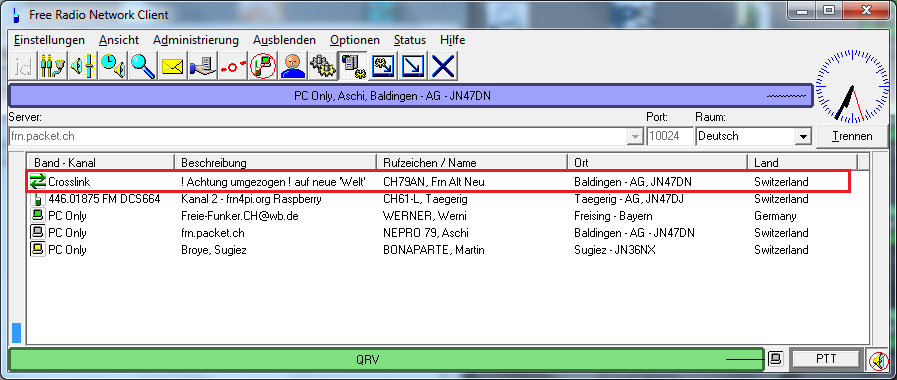897x380 pixels.
Task: Open the Ausblenden menu
Action: 284,40
